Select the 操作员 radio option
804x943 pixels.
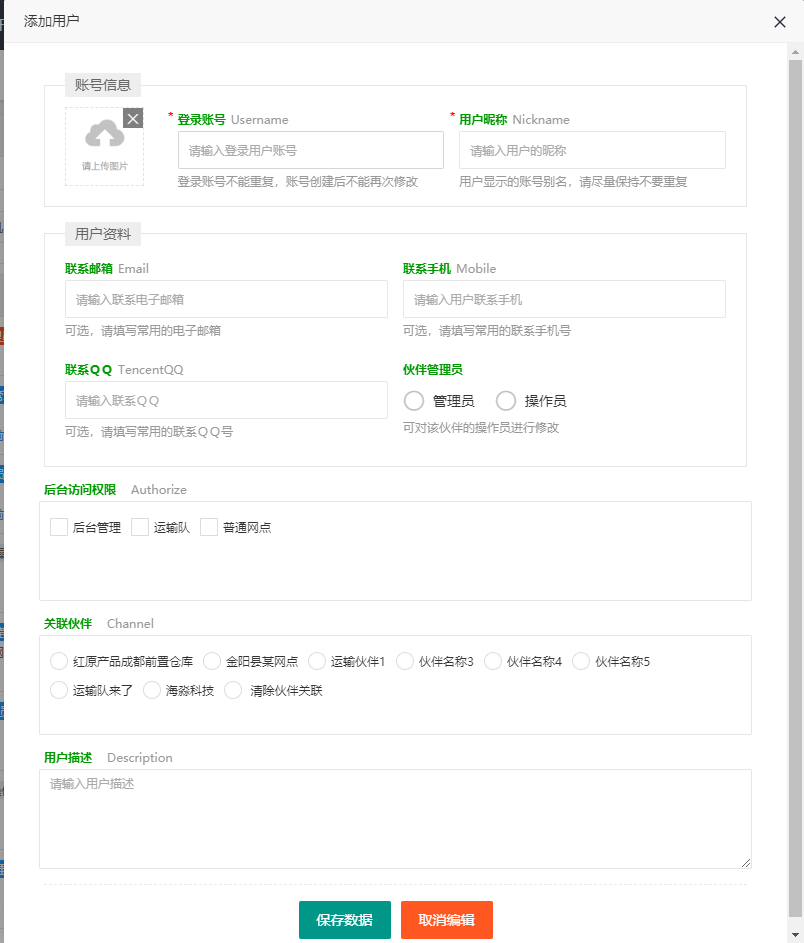506,401
